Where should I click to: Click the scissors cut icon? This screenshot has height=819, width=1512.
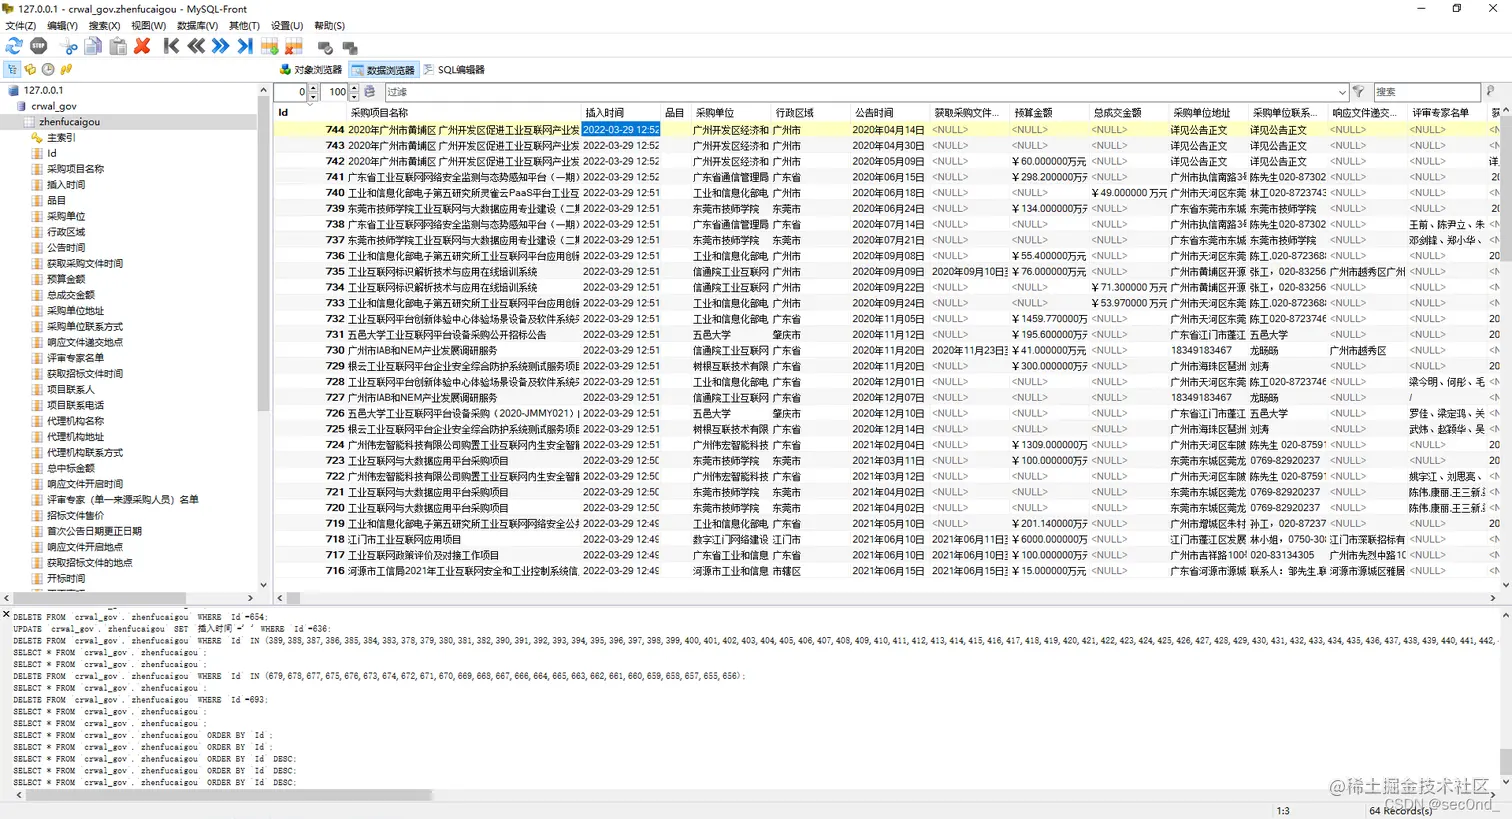[69, 46]
